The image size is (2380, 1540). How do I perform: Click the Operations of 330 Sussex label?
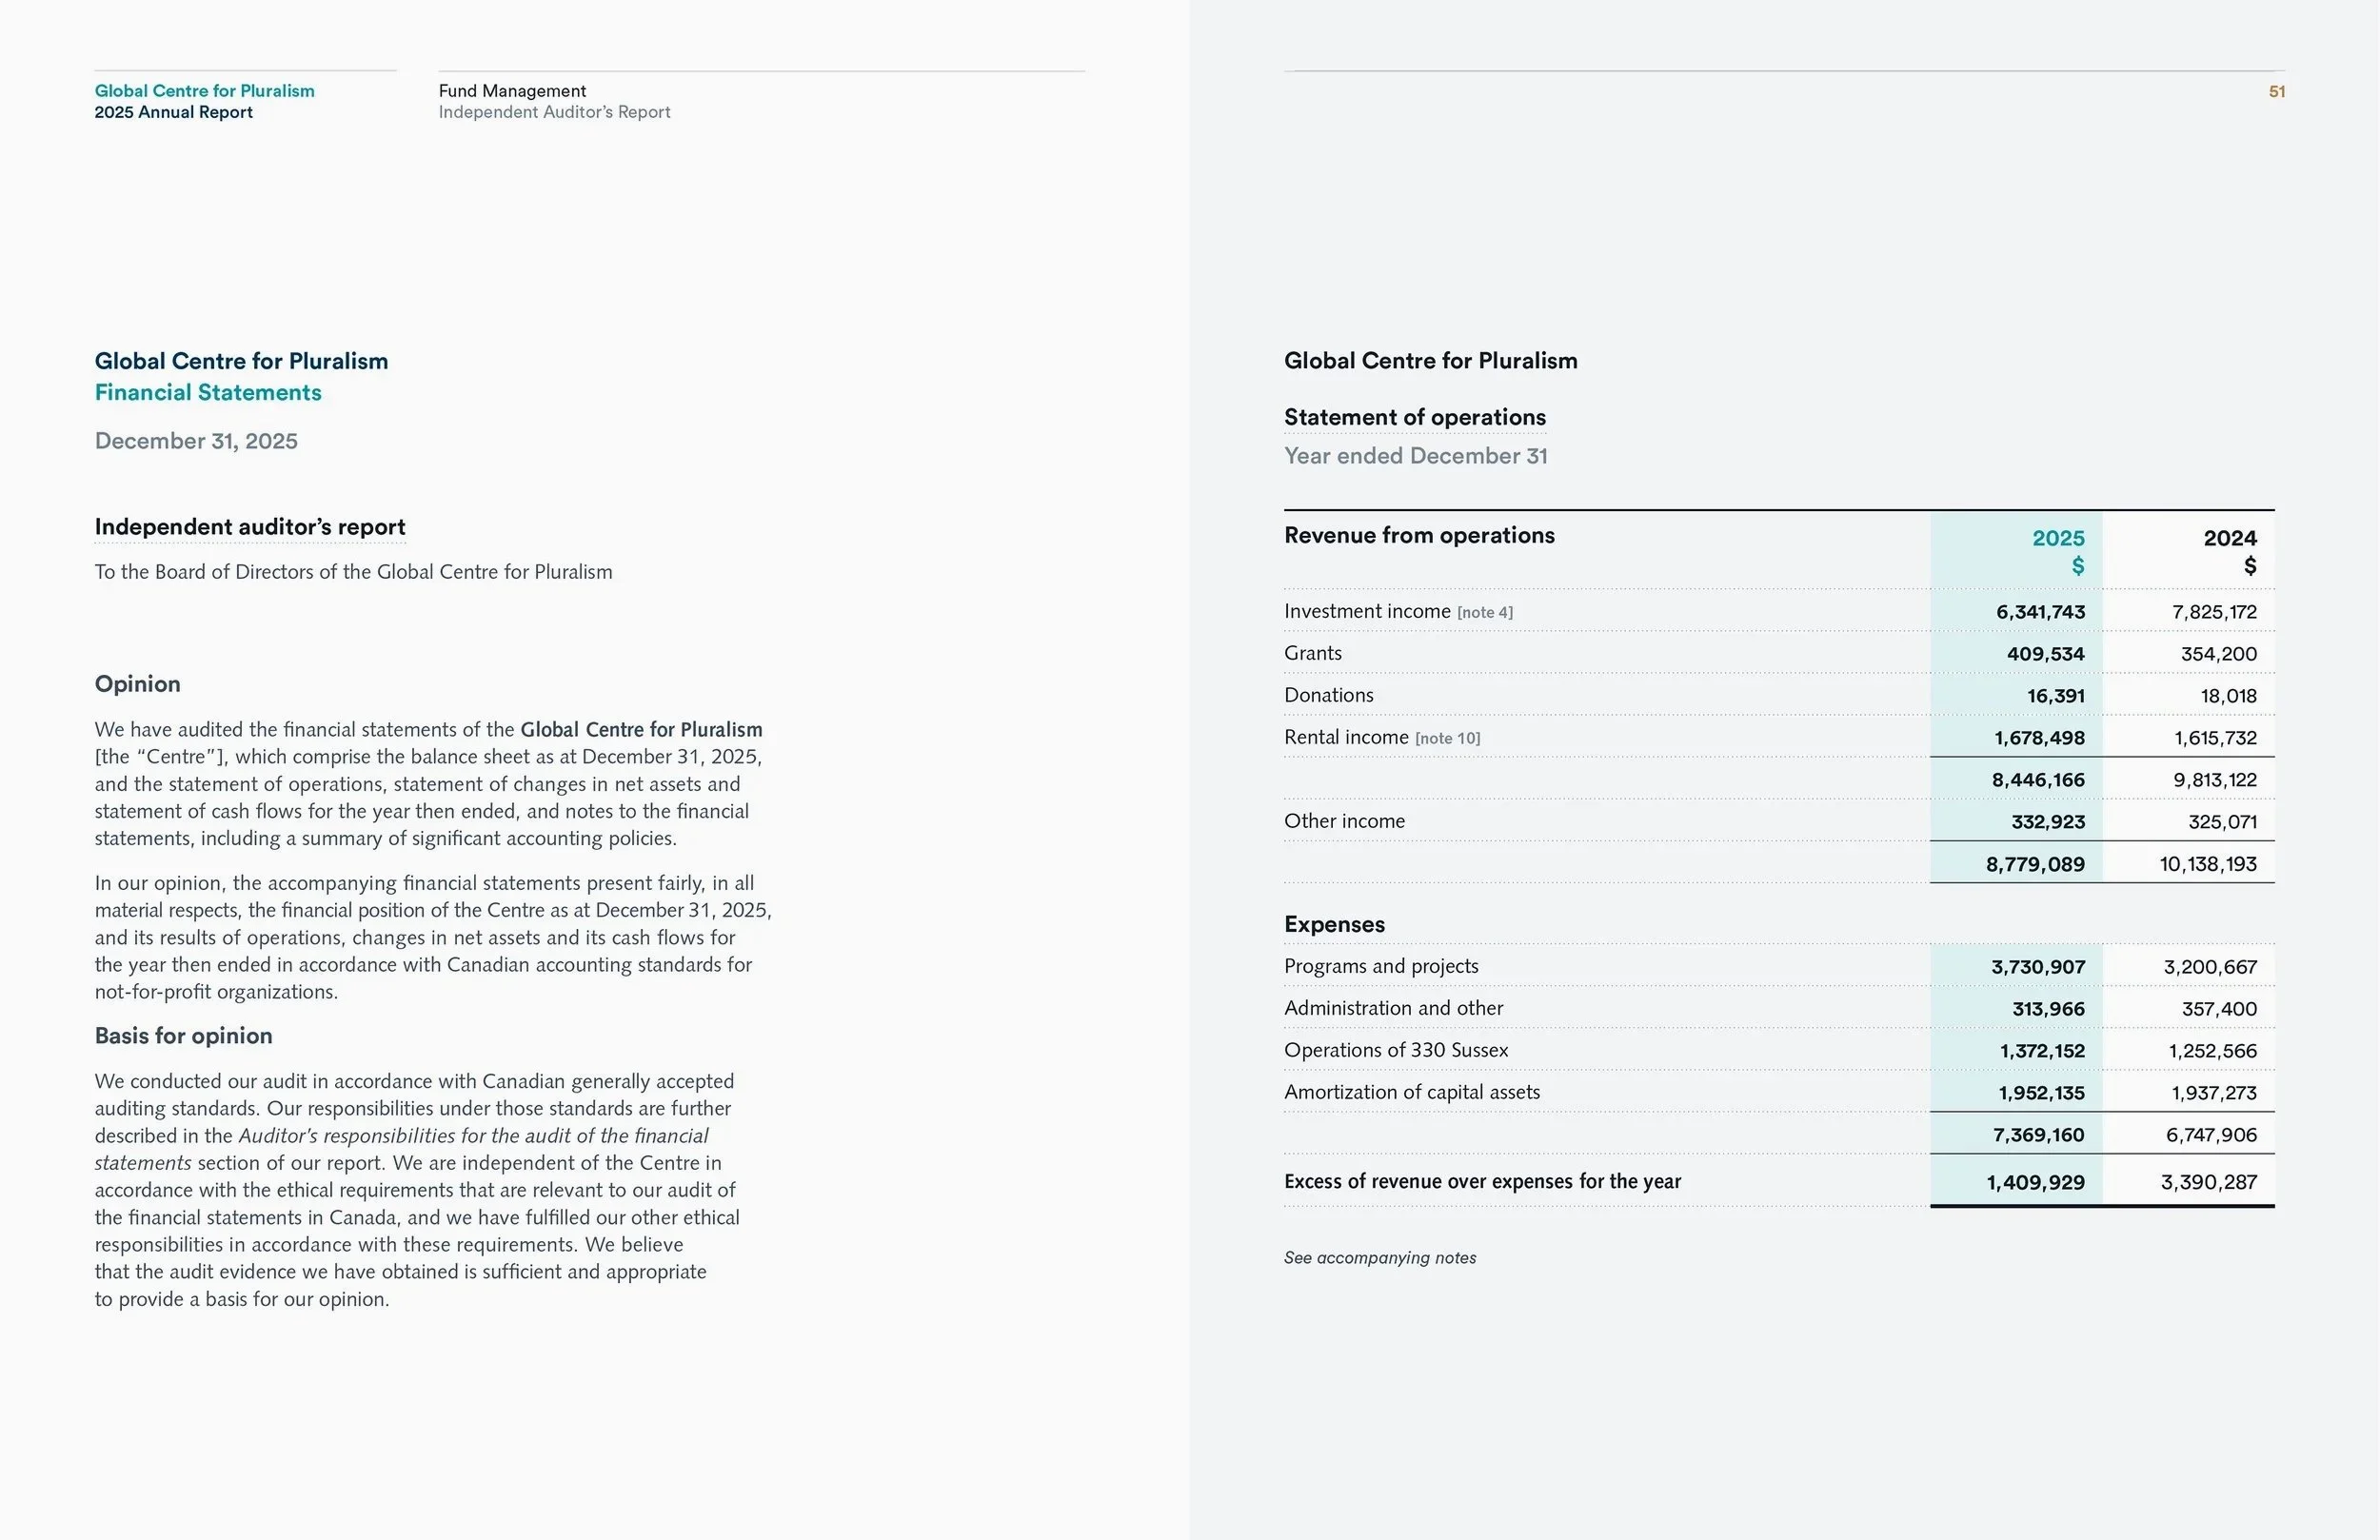1396,1050
